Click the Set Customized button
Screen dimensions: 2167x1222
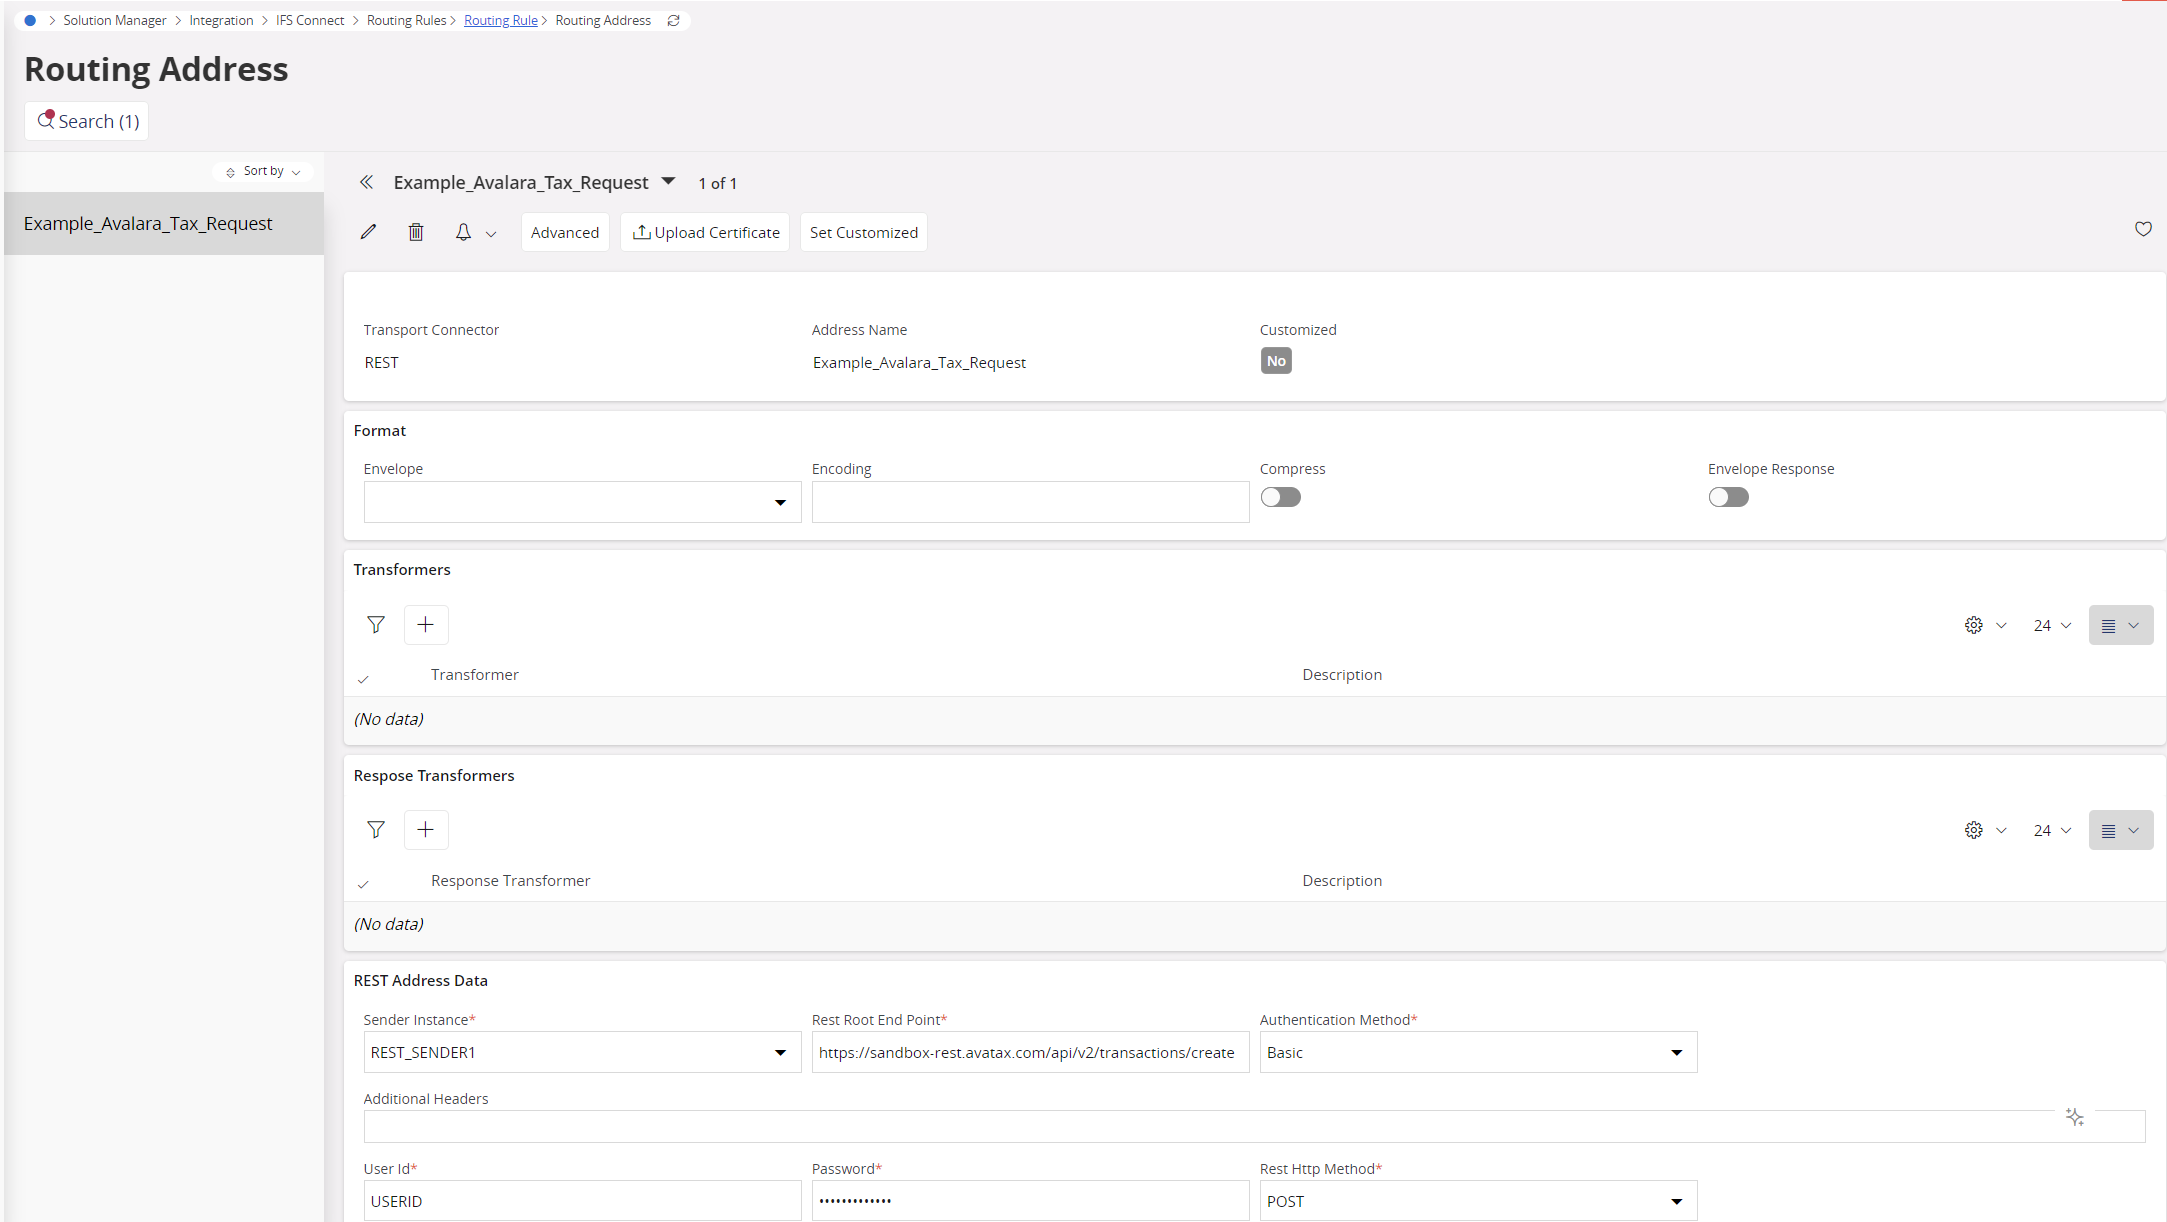(864, 232)
